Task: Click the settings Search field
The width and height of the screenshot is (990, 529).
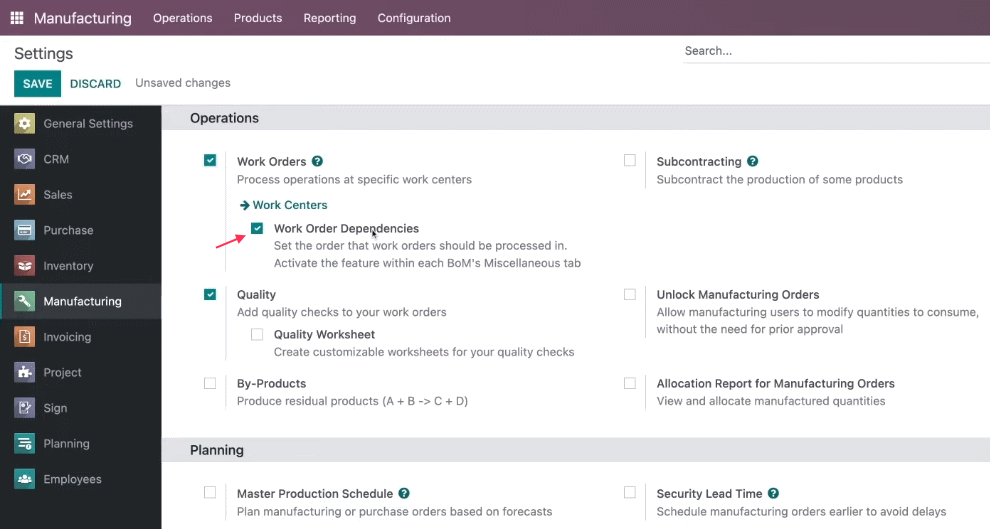Action: click(x=836, y=51)
